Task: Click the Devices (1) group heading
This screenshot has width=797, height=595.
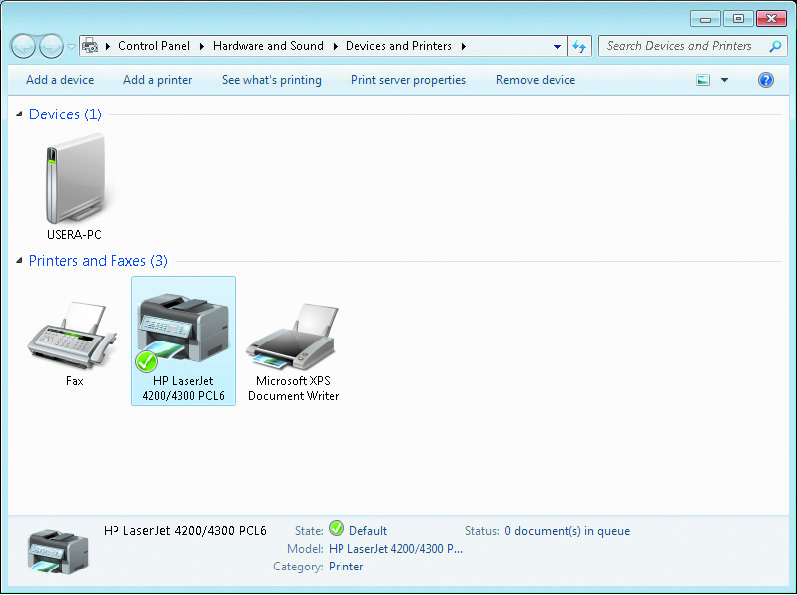Action: [x=65, y=114]
